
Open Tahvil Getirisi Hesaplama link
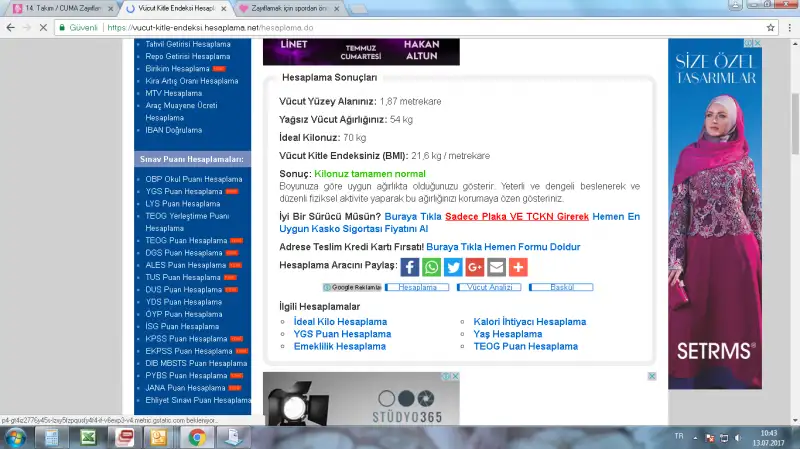pos(188,44)
